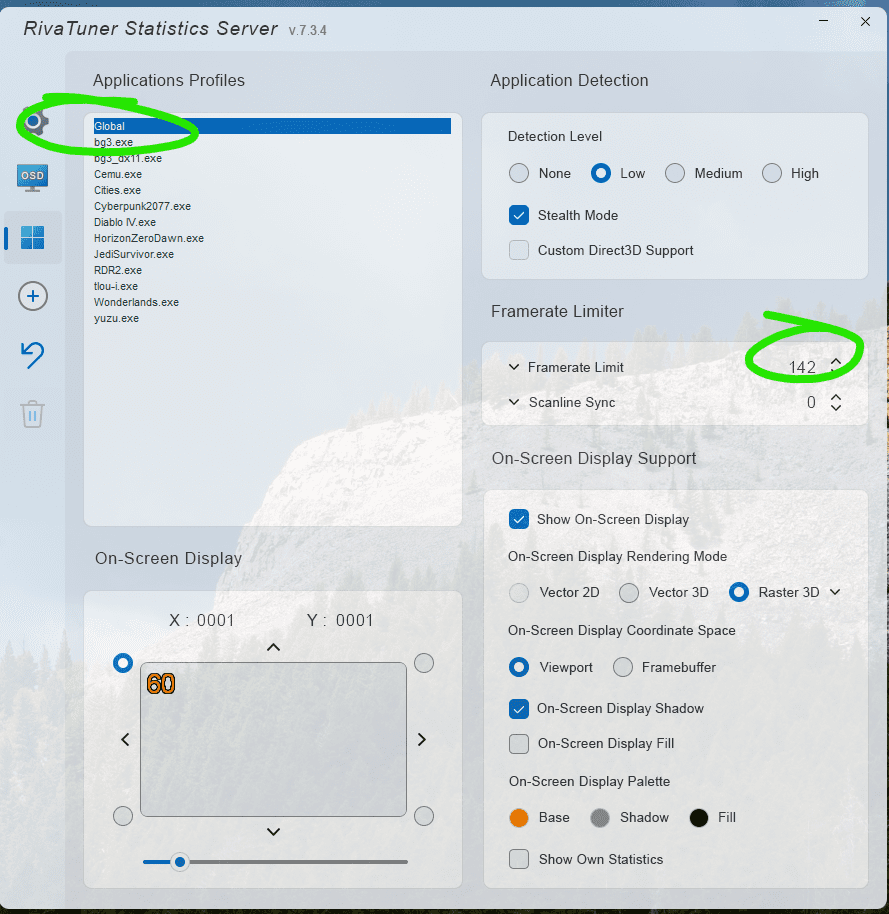Select the Windows applications sidebar icon
889x914 pixels.
tap(33, 237)
